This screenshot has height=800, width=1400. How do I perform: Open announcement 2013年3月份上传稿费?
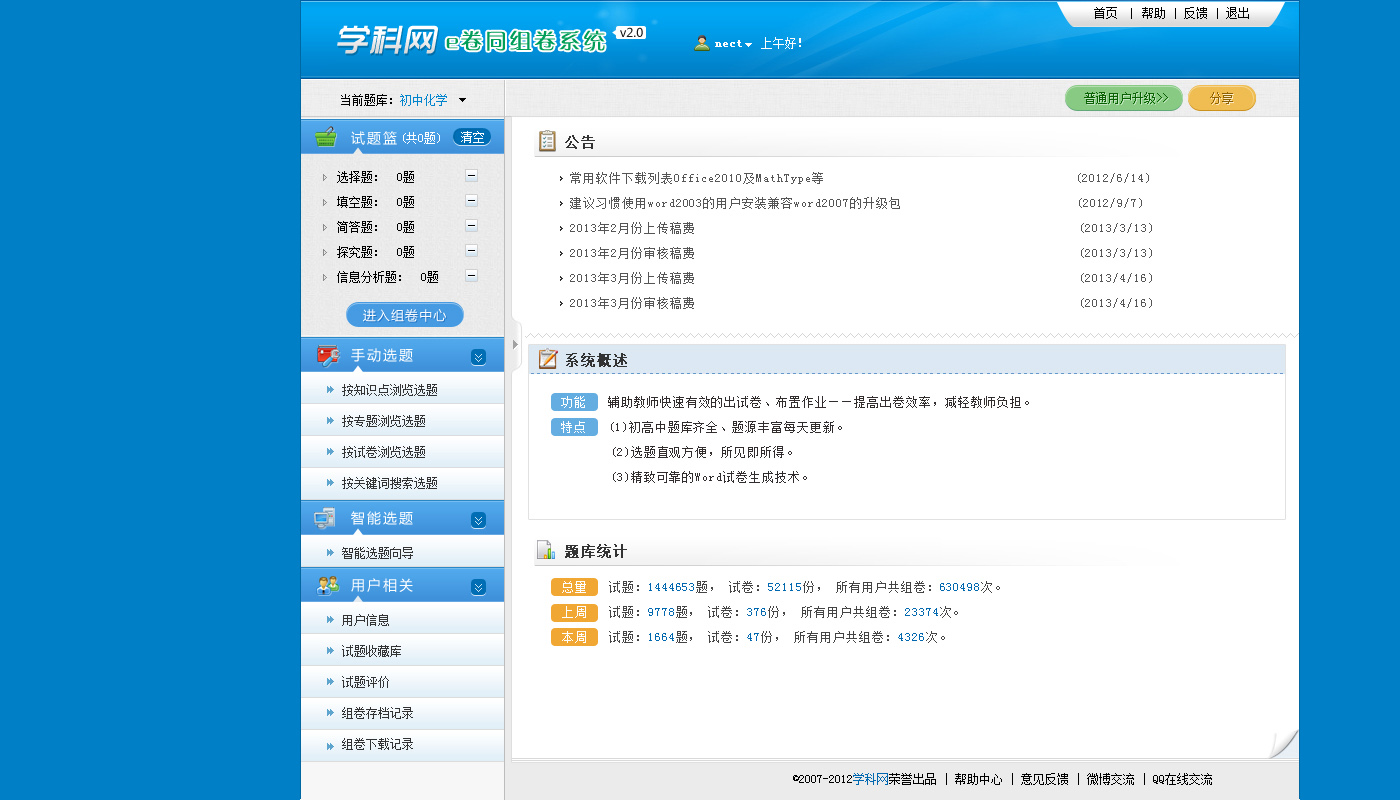(x=632, y=278)
